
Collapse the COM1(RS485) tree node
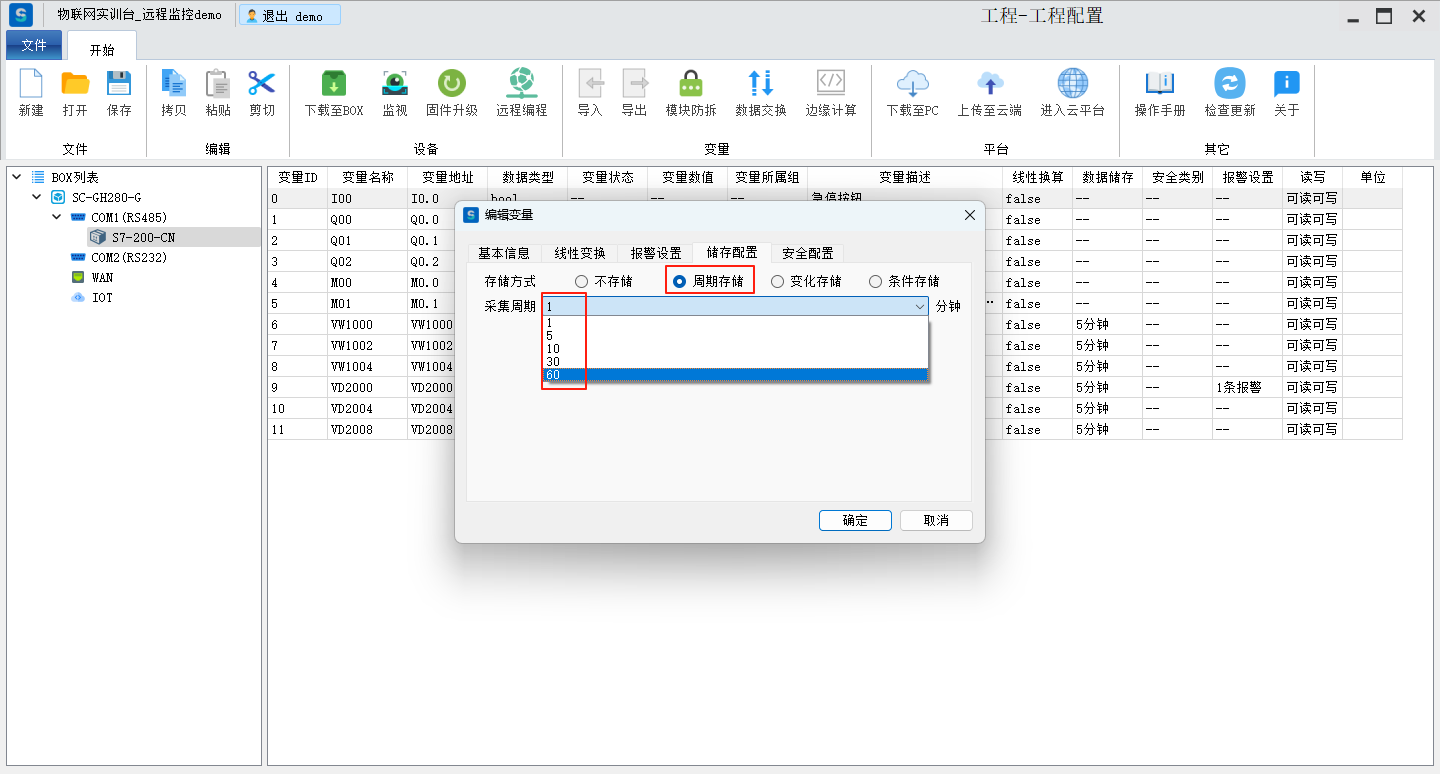click(57, 217)
